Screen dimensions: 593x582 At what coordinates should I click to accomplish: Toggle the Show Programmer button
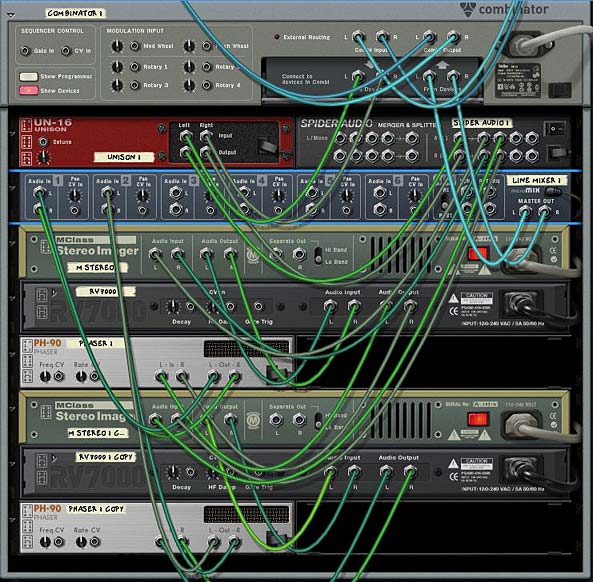click(28, 76)
